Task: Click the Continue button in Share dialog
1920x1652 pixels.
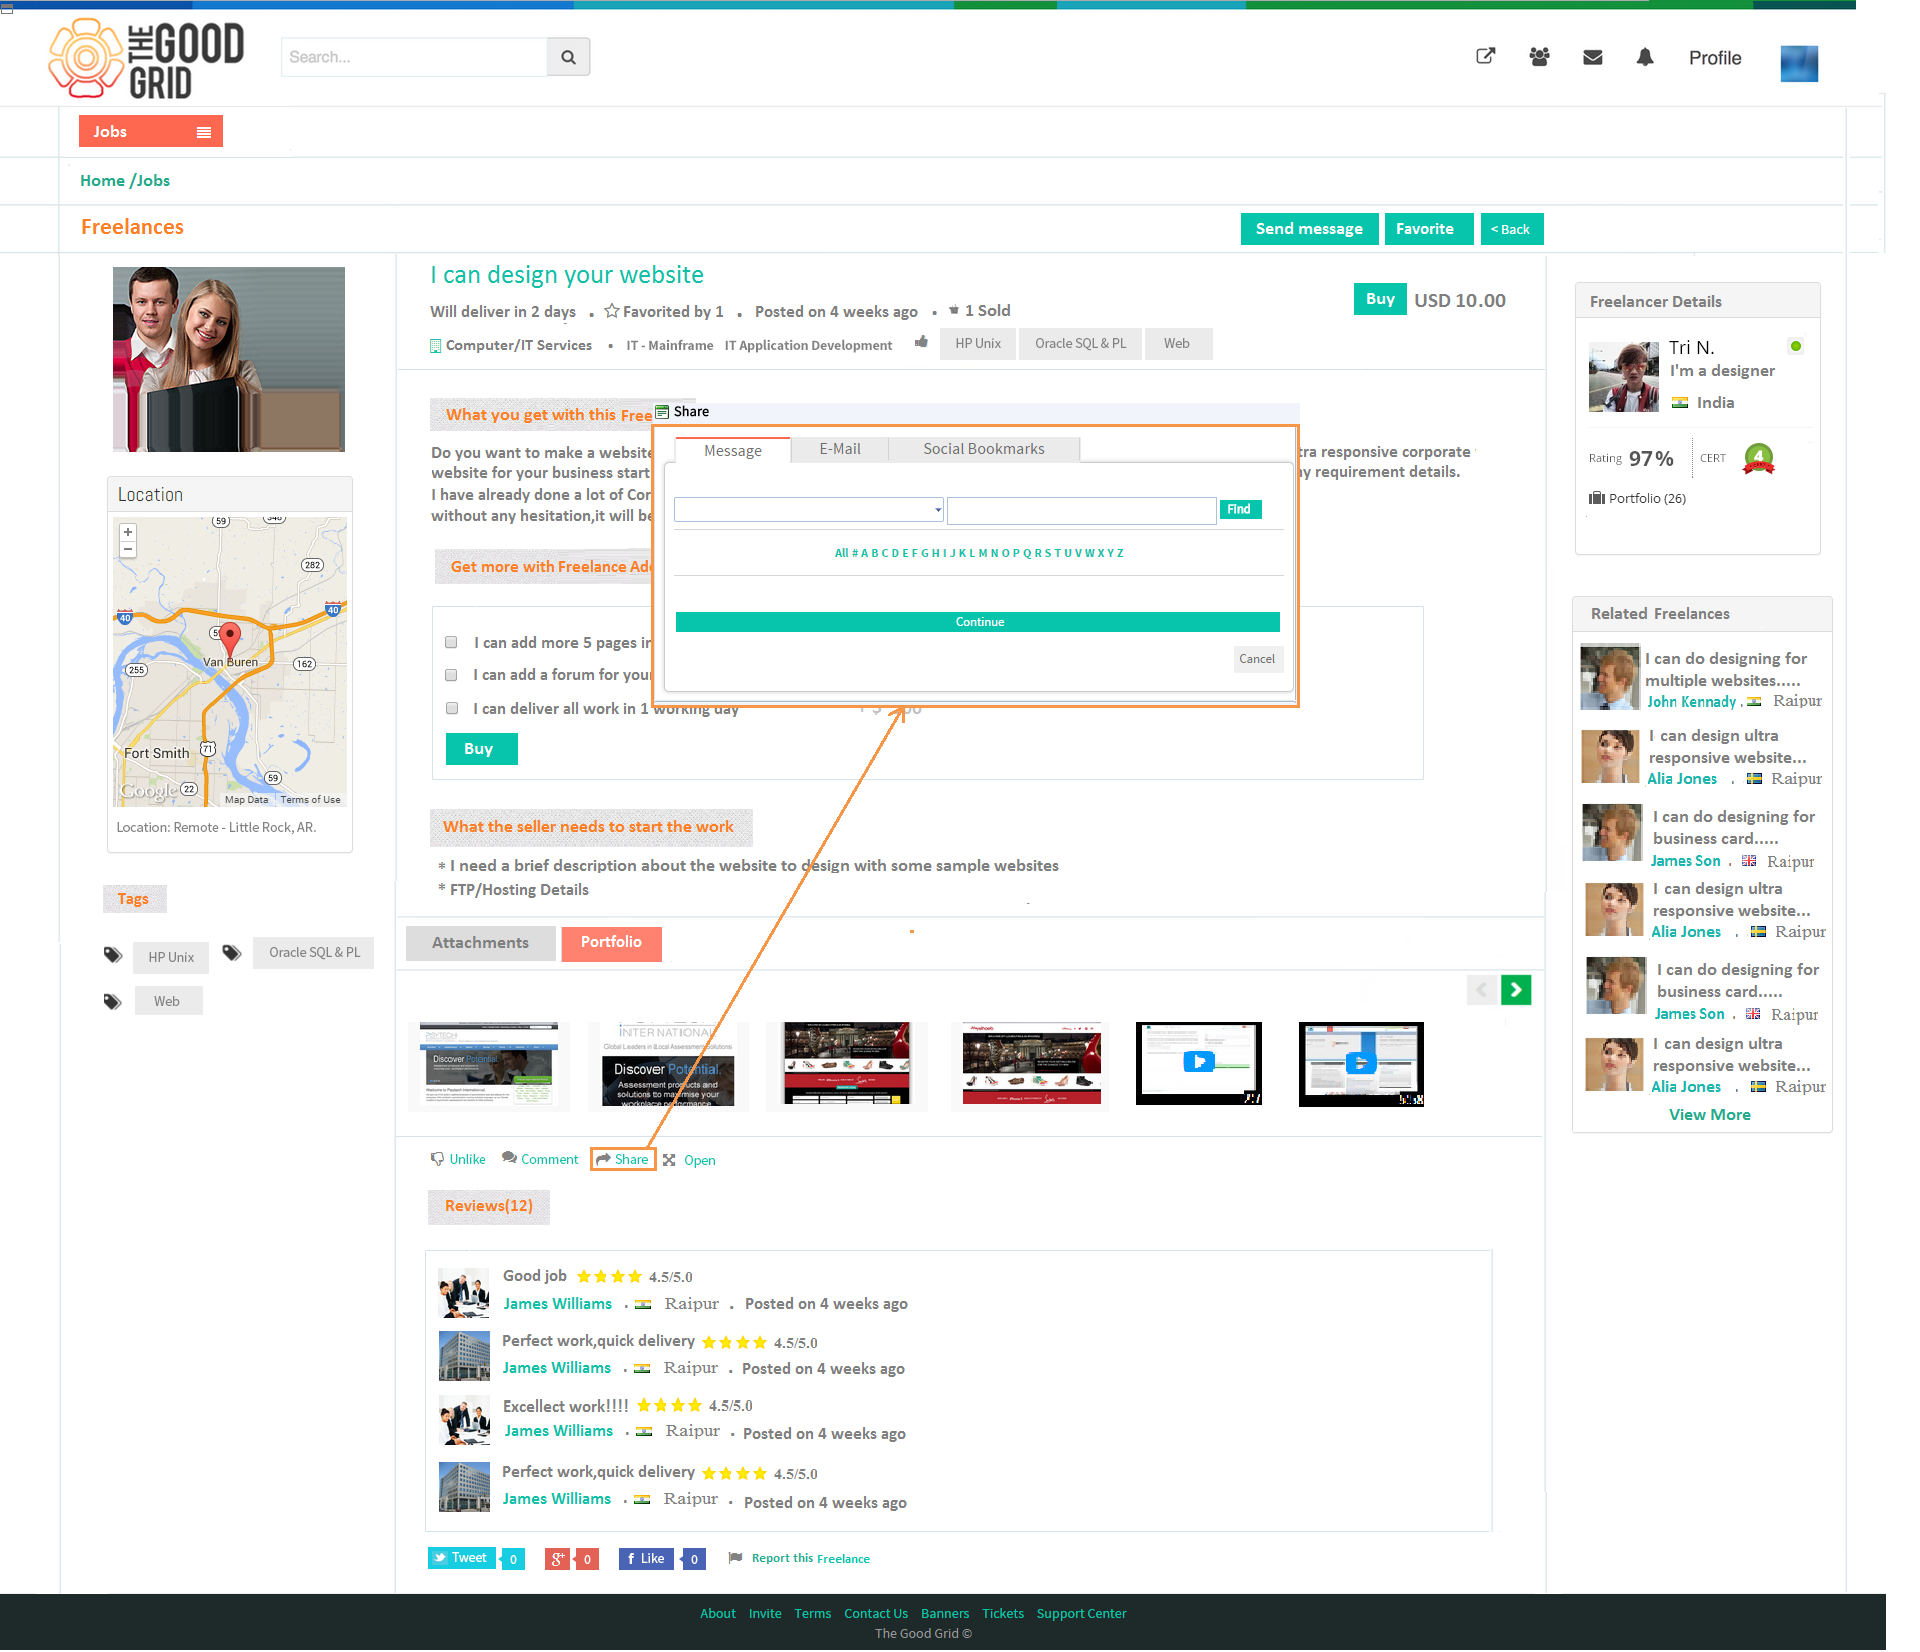Action: (x=978, y=622)
